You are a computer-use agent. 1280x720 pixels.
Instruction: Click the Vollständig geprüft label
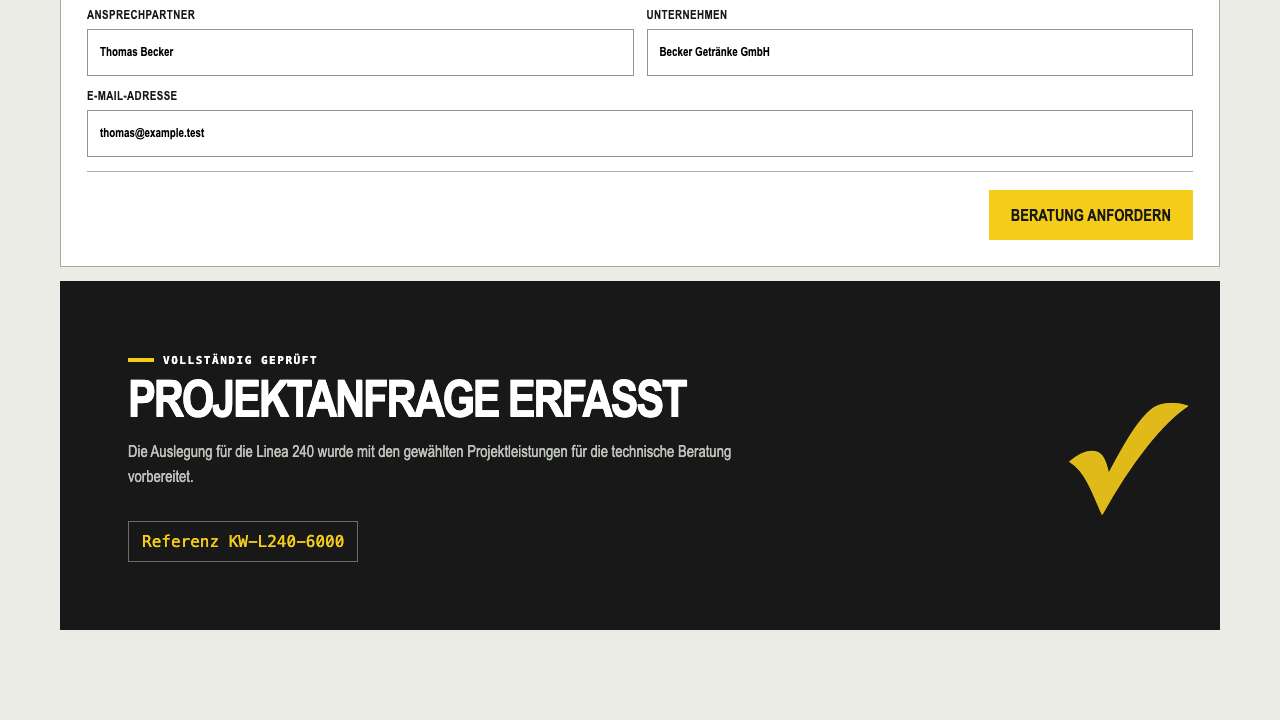coord(240,360)
